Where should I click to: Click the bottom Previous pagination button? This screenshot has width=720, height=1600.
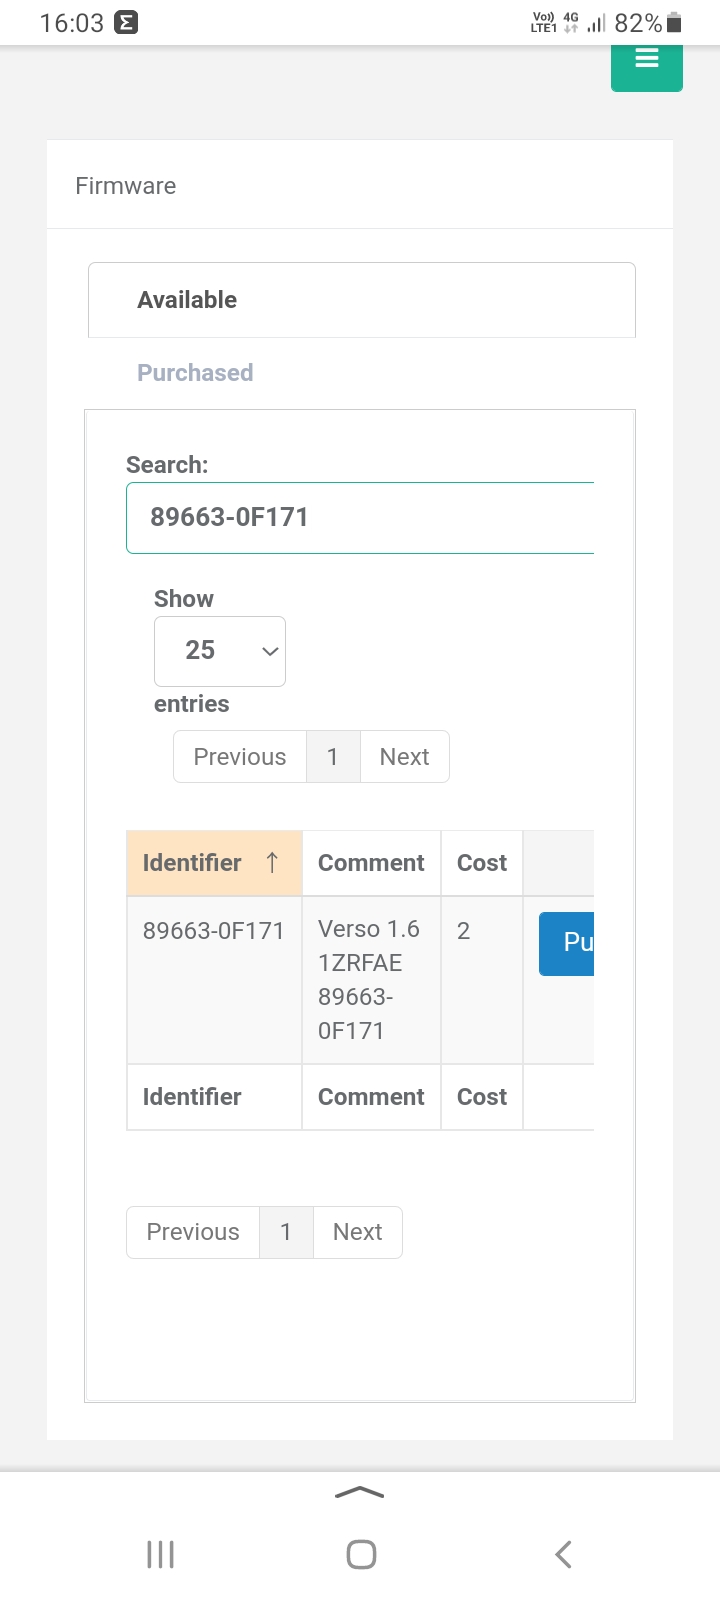click(193, 1232)
